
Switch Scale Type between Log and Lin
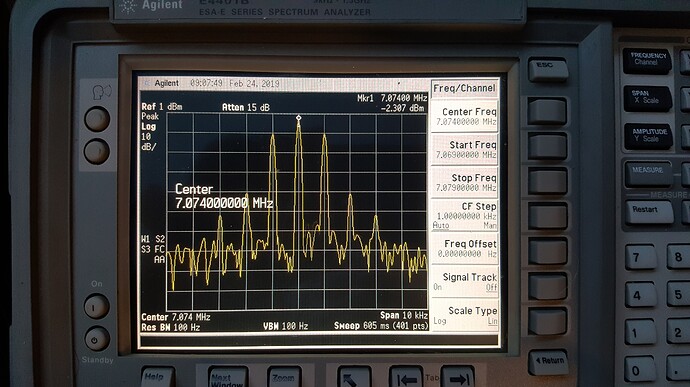(464, 315)
